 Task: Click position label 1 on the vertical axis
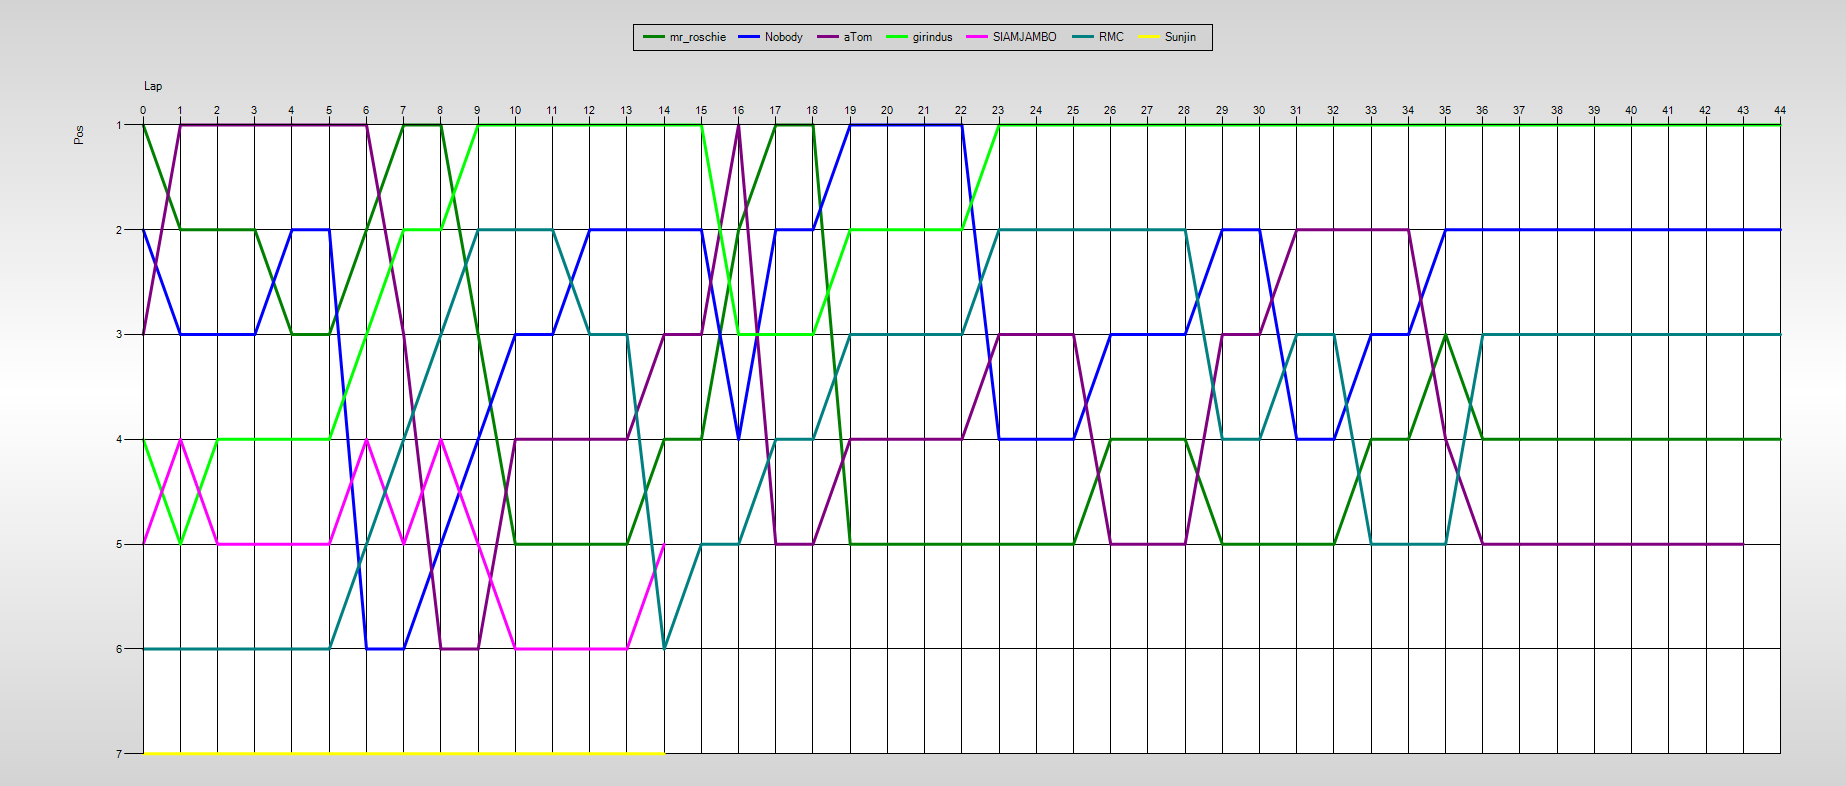119,125
